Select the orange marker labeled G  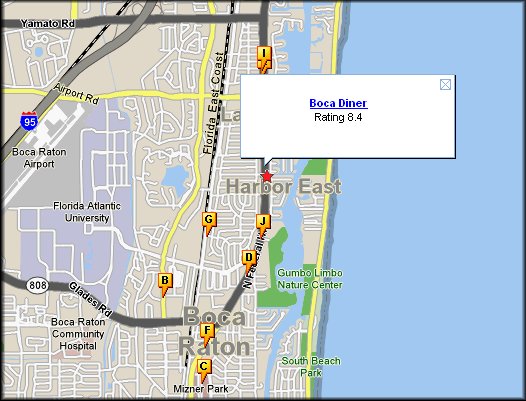coord(209,223)
